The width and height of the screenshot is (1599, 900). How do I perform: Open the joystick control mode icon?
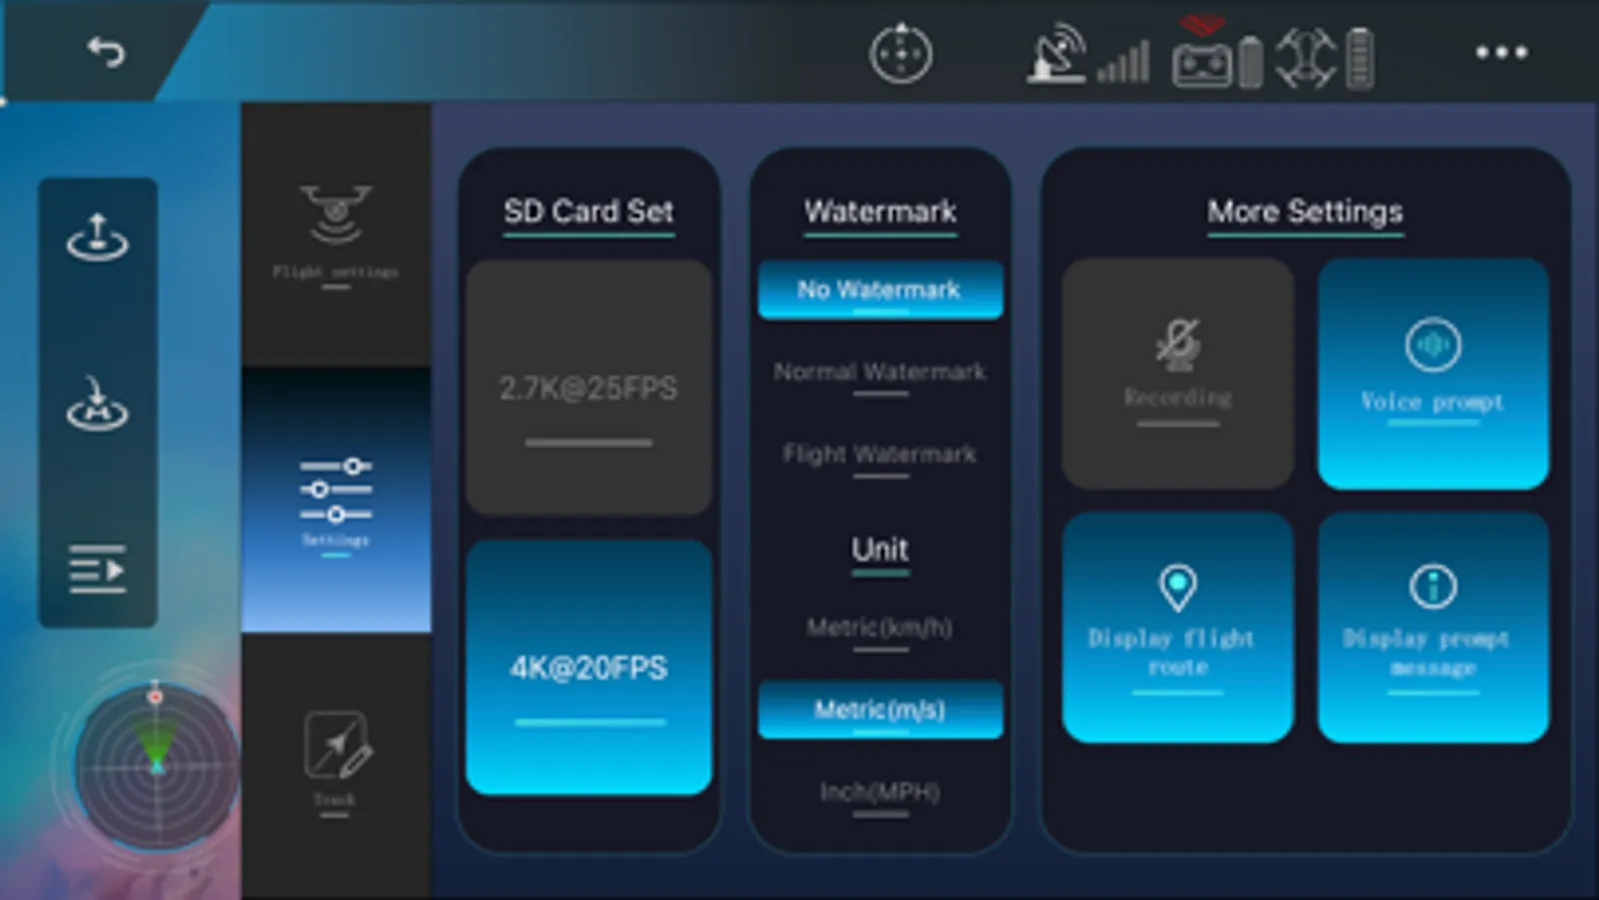coord(900,53)
